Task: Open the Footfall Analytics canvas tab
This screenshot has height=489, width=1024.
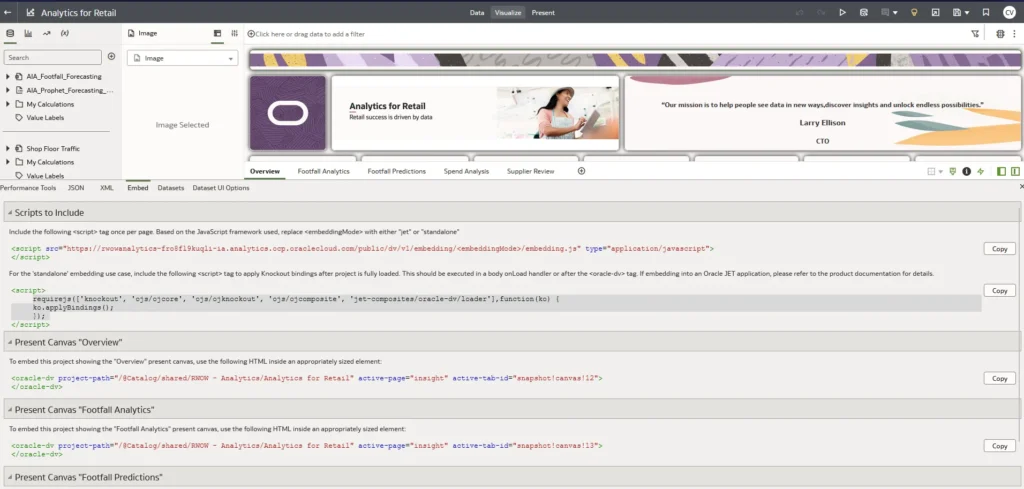Action: point(323,171)
